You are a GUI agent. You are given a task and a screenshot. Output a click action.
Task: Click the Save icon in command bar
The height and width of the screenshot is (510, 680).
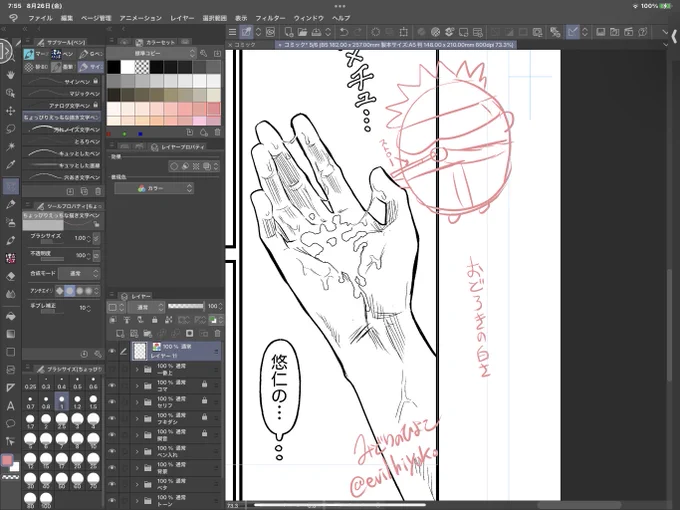[316, 32]
